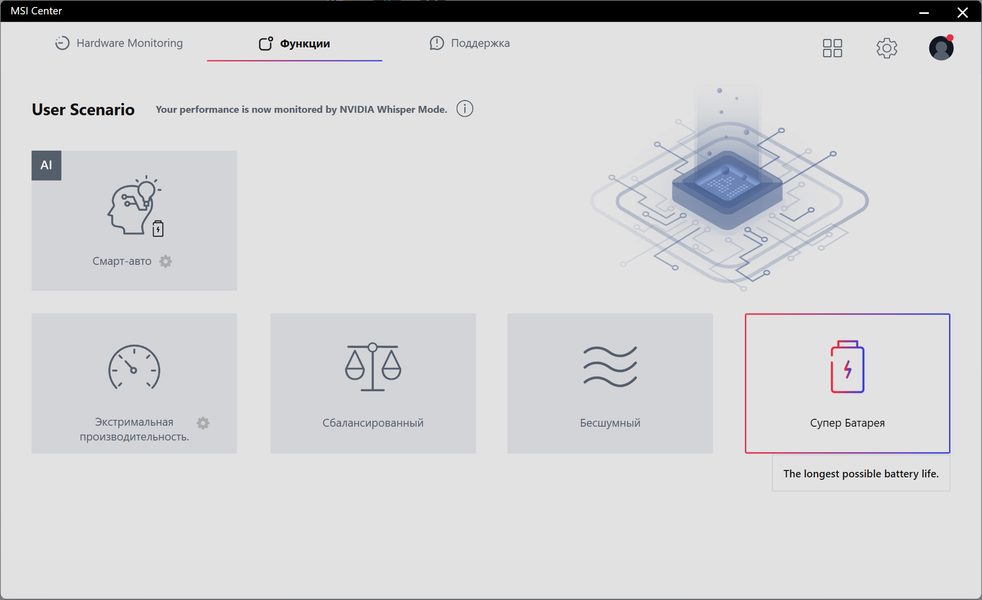
Task: Show NVIDIA Whisper Mode info icon
Action: (x=465, y=109)
